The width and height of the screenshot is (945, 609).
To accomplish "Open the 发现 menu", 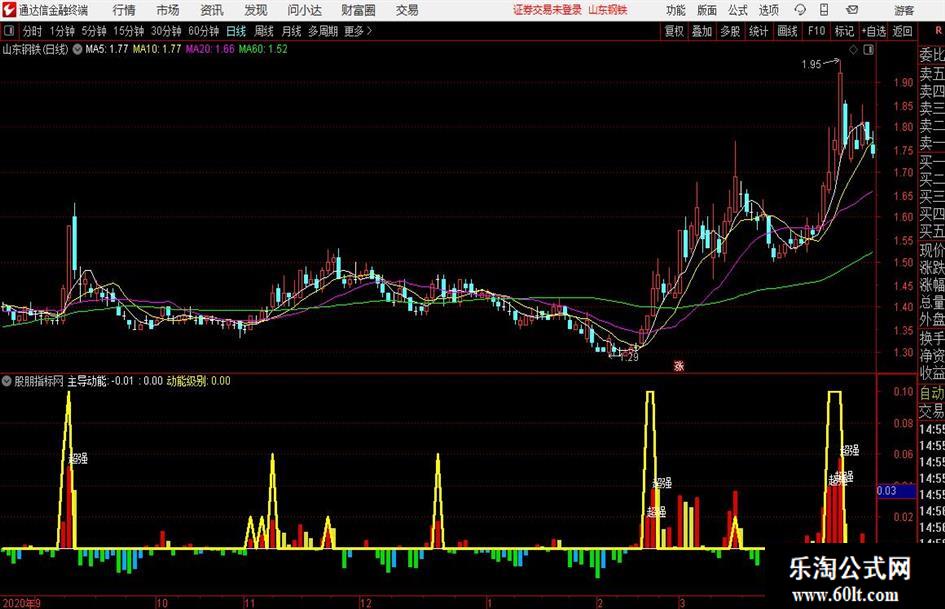I will click(256, 10).
